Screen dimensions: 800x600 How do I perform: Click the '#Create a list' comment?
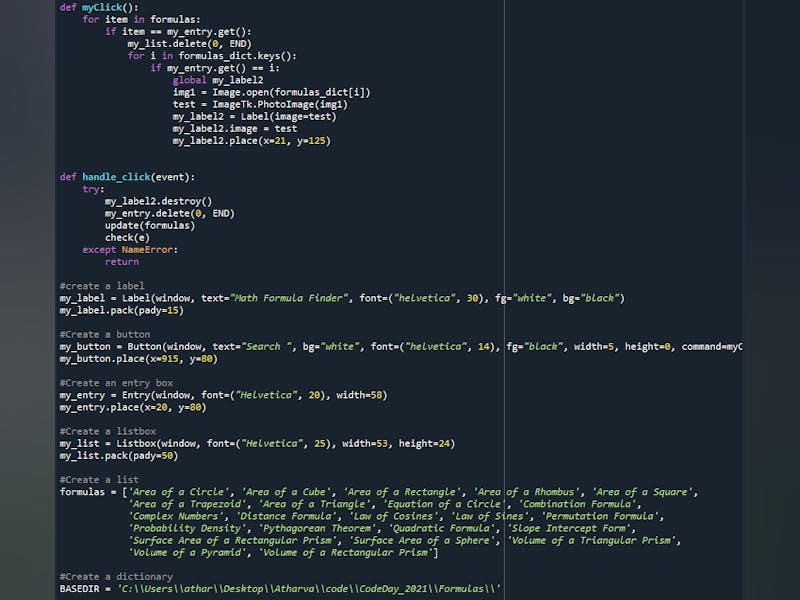coord(99,480)
